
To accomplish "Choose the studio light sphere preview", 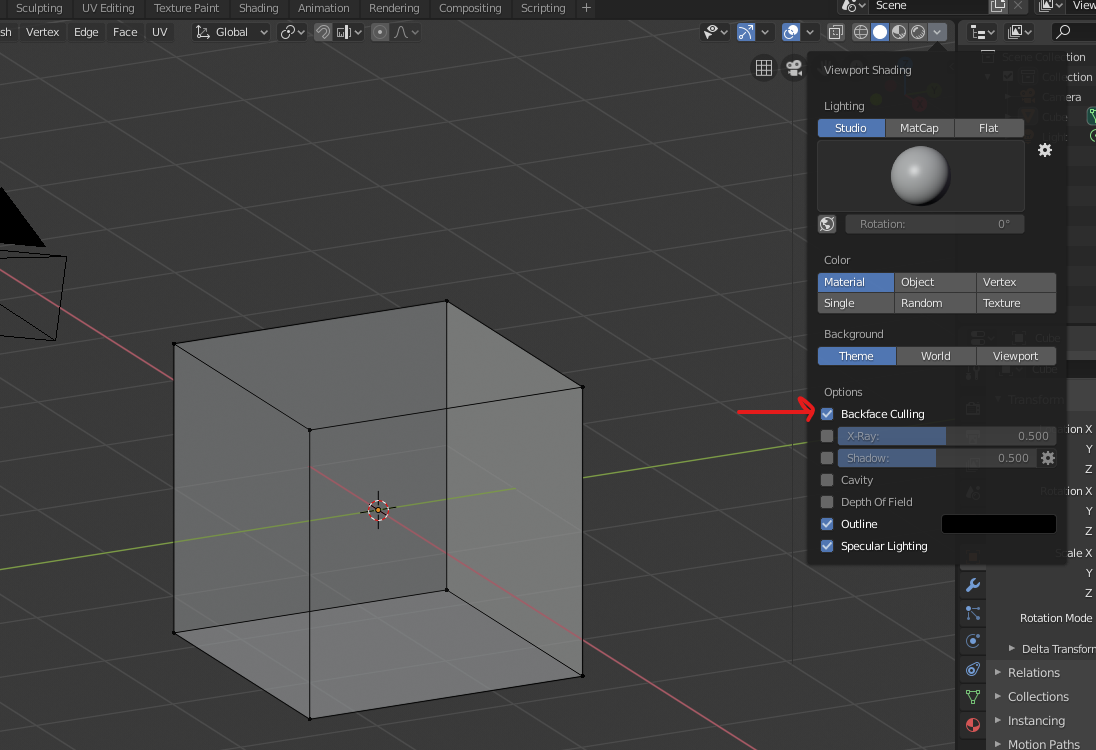I will [920, 175].
